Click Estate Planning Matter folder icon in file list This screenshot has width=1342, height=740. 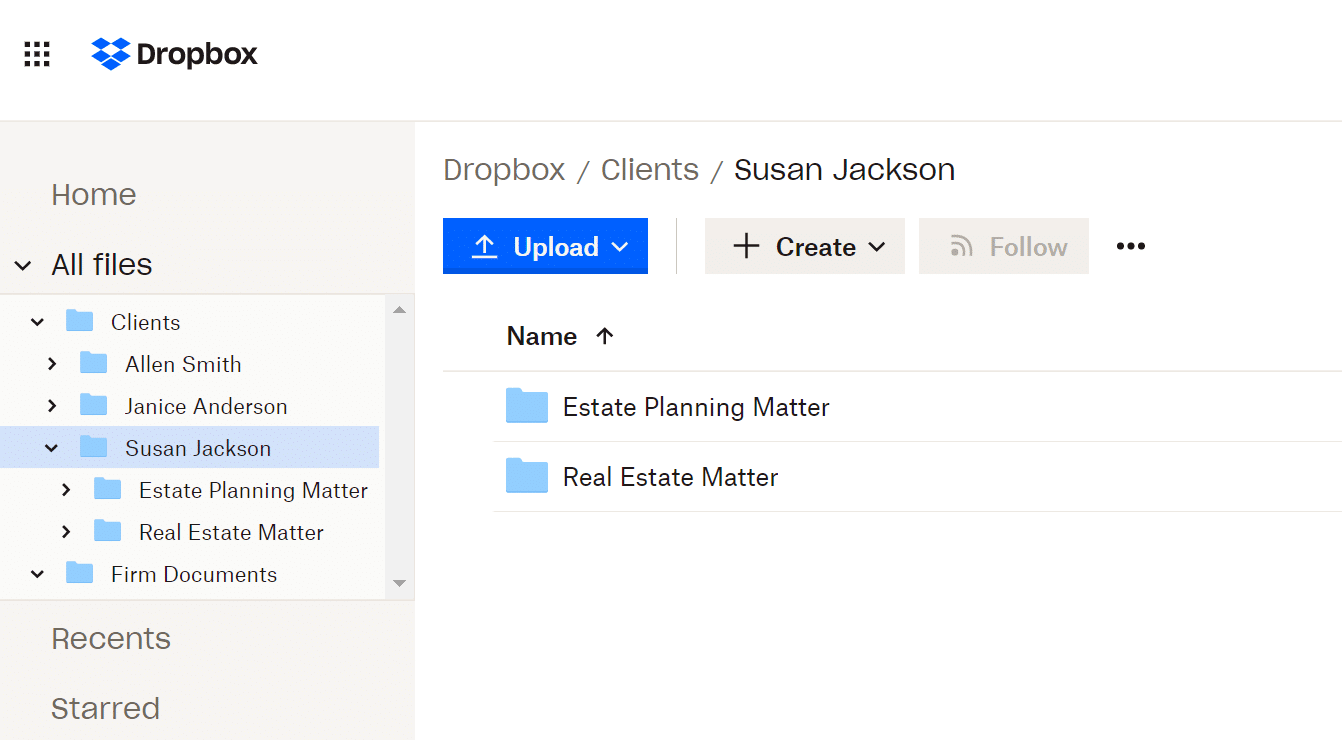click(527, 407)
